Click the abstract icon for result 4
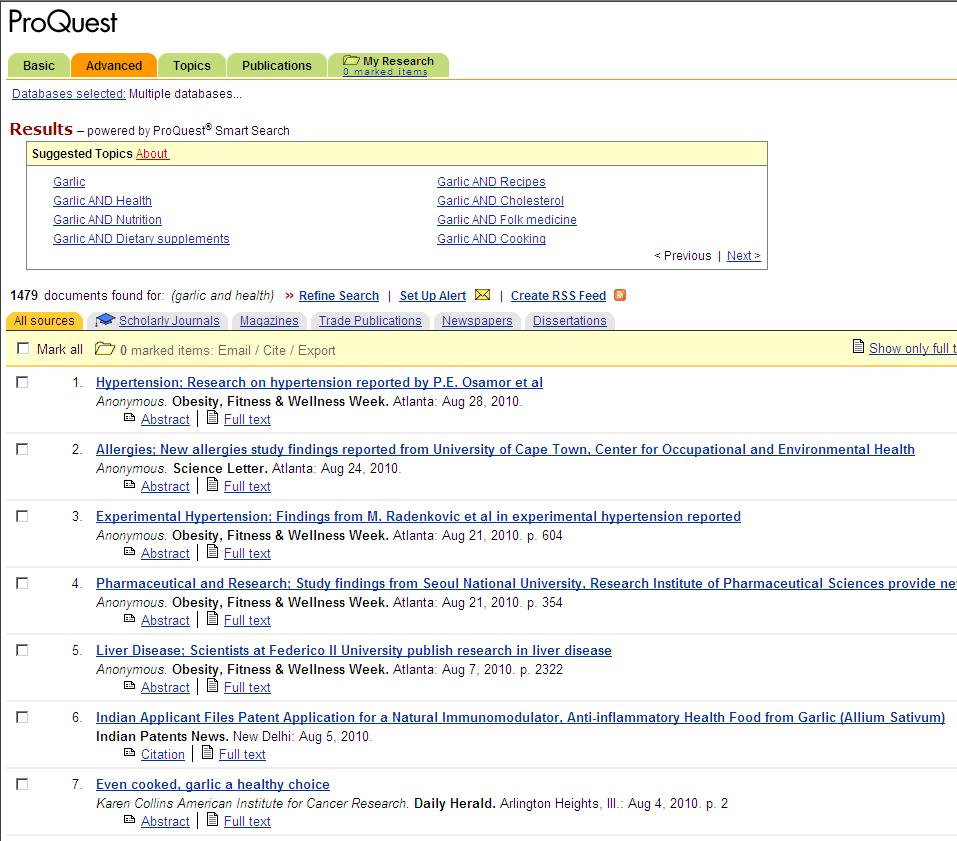Screen dimensions: 957x841 pyautogui.click(x=129, y=619)
